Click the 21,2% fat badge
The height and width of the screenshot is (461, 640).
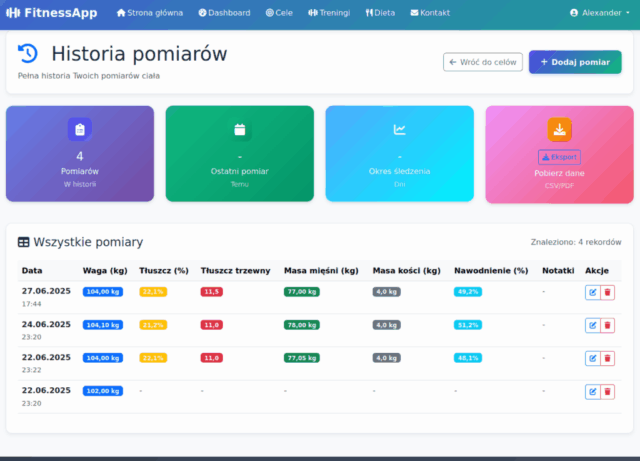pyautogui.click(x=153, y=325)
